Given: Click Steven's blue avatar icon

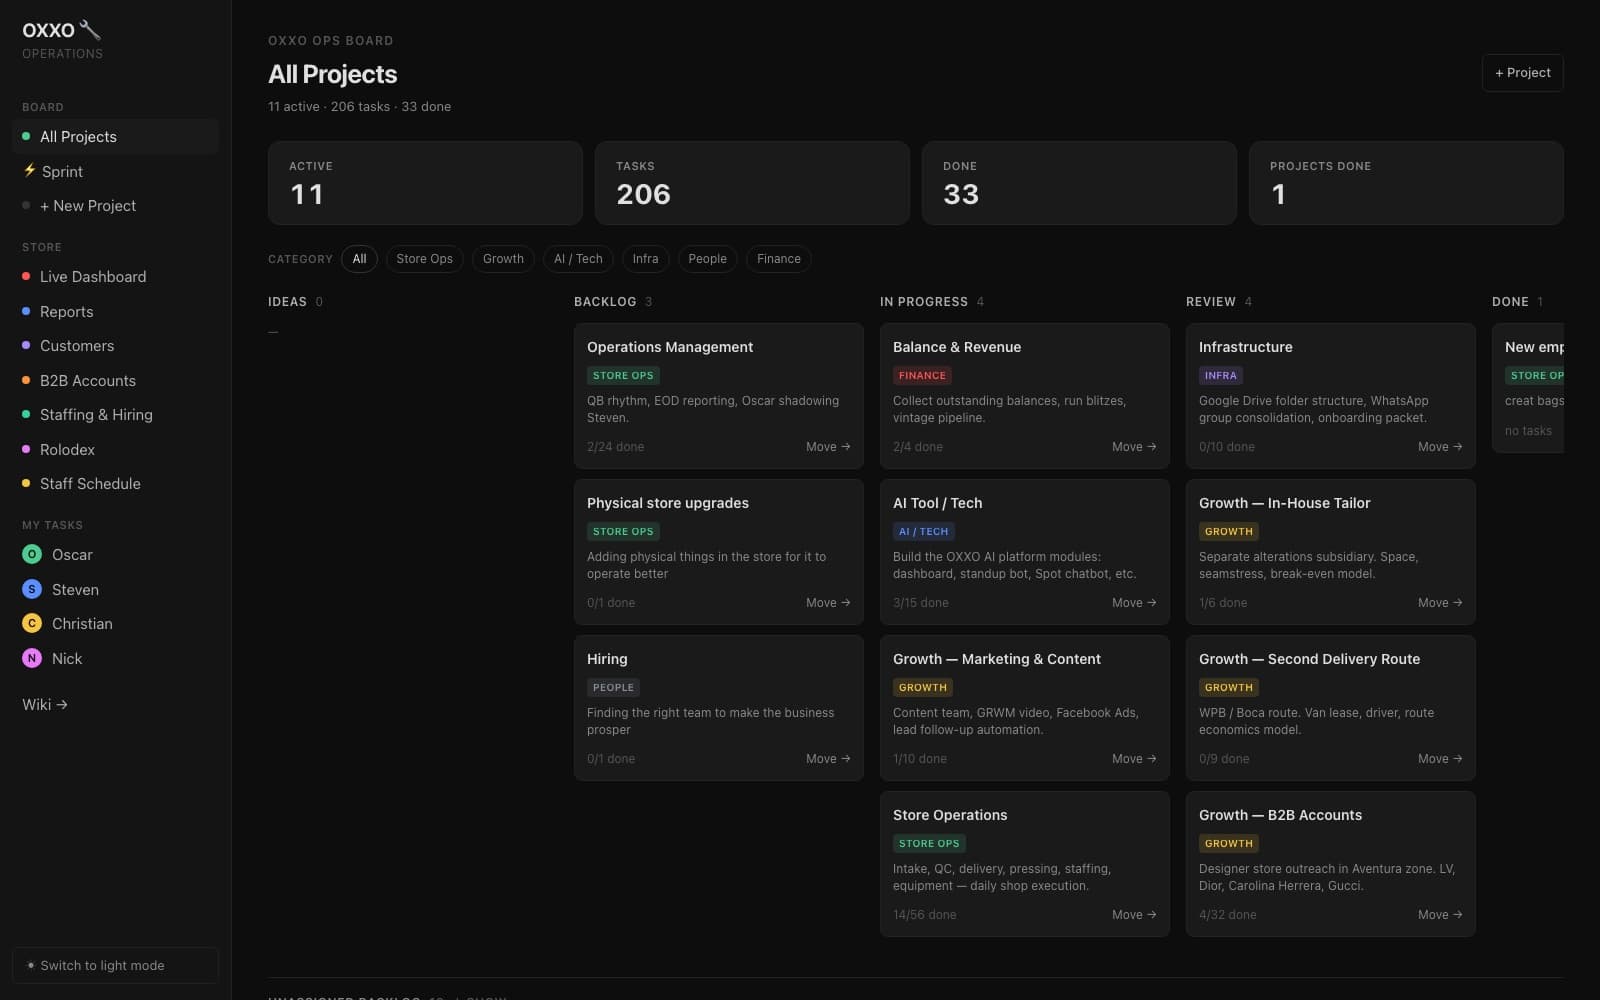Looking at the screenshot, I should [x=32, y=589].
